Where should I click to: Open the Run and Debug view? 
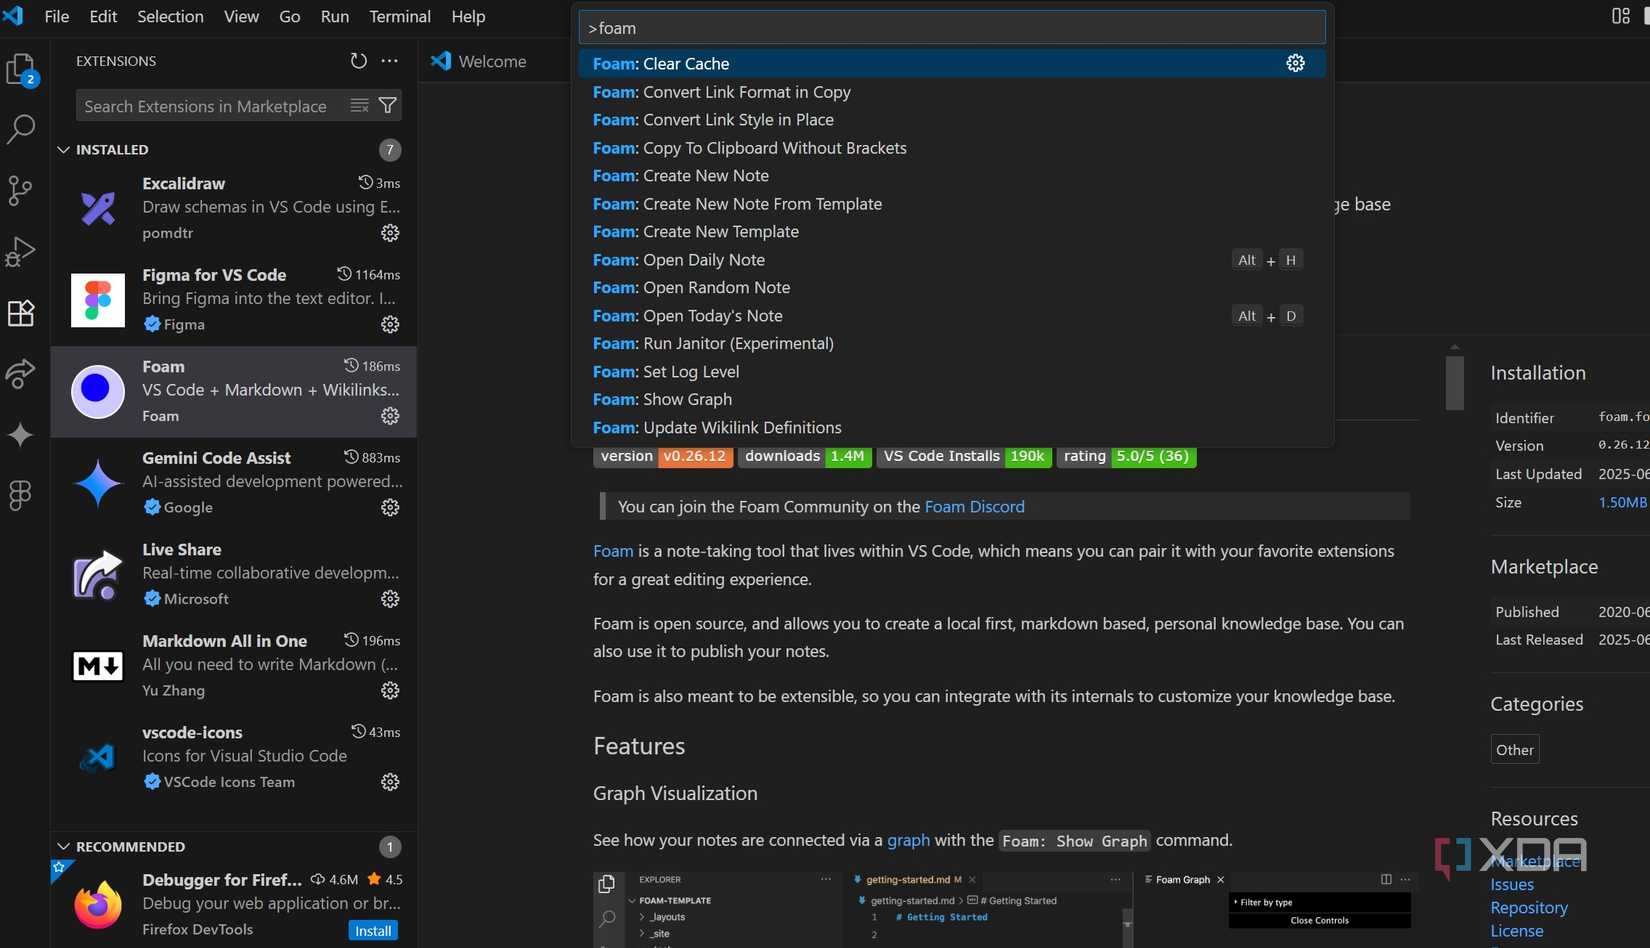(21, 252)
